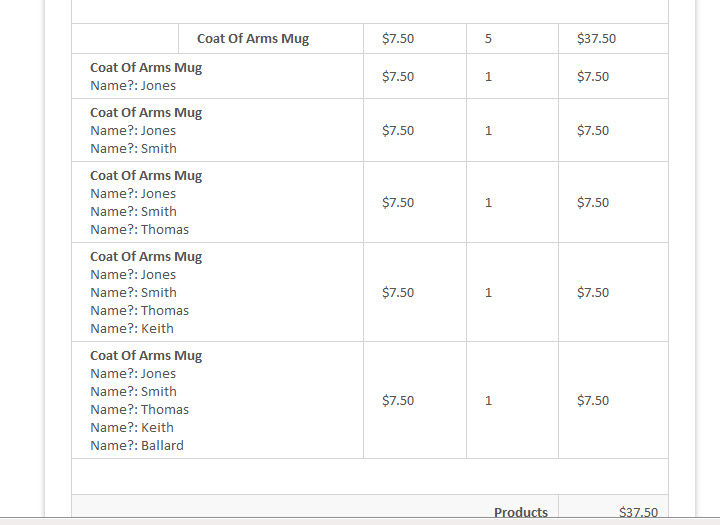
Task: Click the mug title in the five-name entry
Action: tap(146, 356)
